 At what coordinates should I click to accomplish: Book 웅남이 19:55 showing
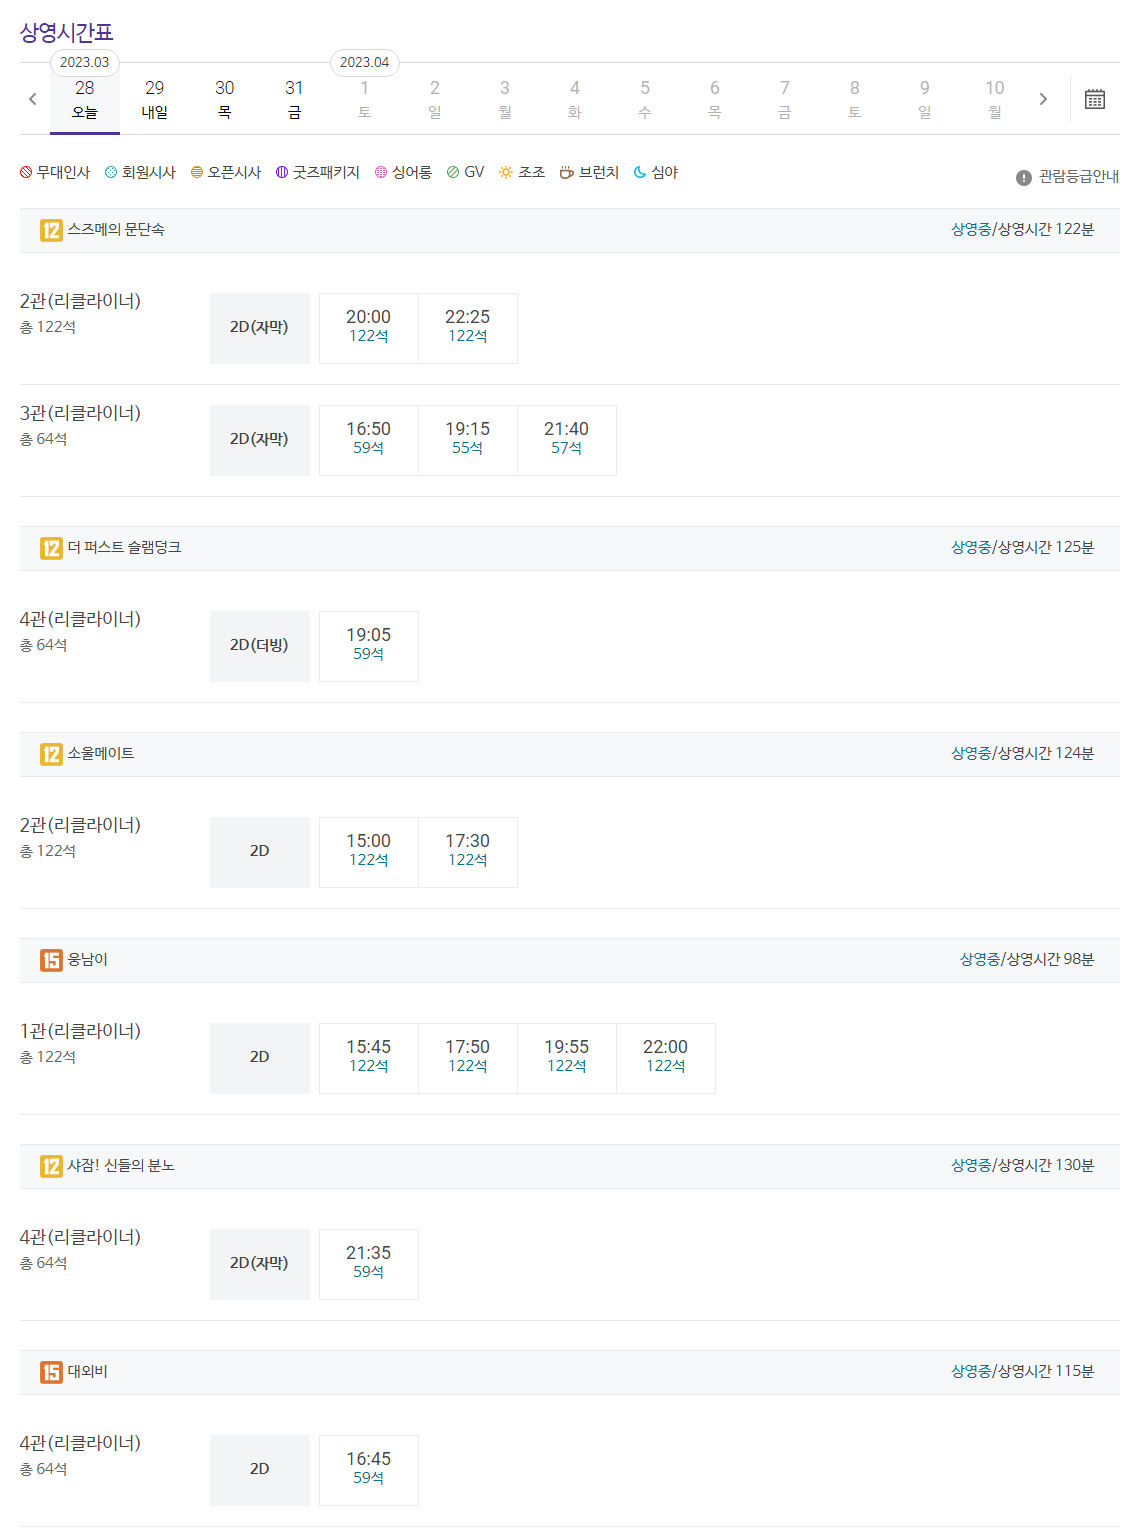[567, 1058]
